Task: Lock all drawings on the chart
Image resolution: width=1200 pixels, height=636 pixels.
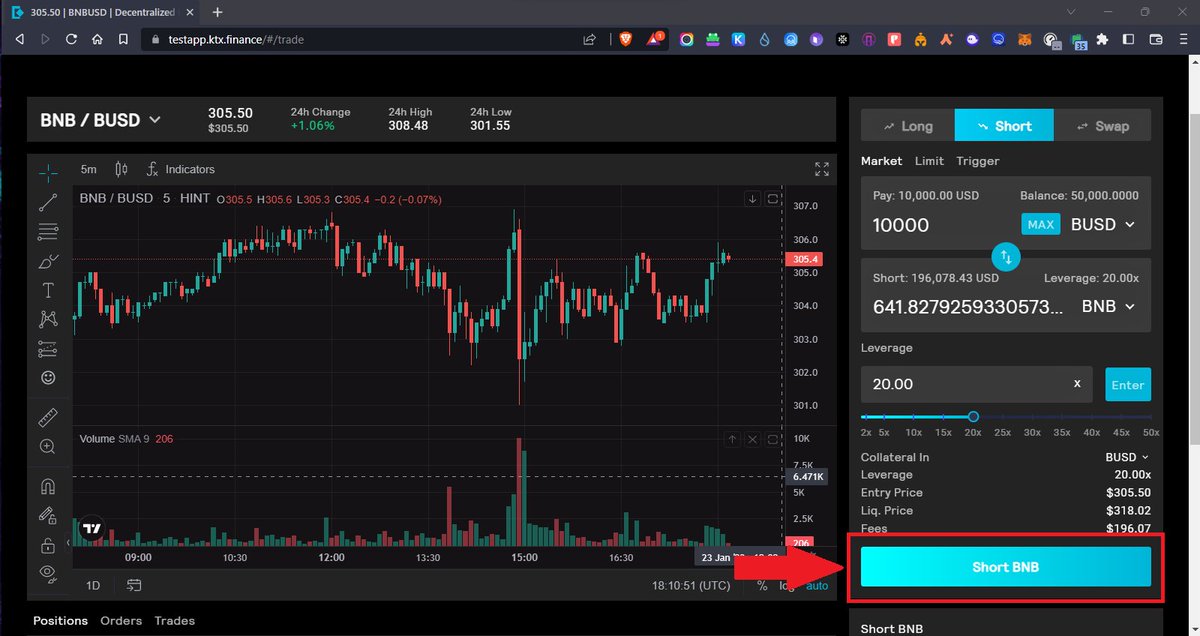Action: click(x=48, y=545)
